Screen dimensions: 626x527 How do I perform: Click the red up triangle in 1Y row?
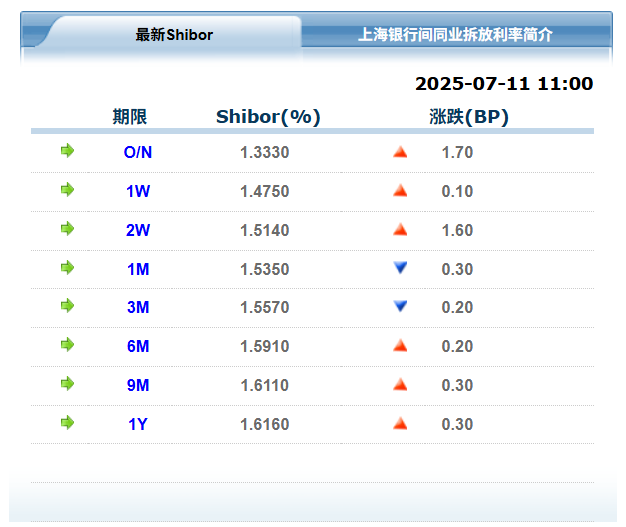pos(400,424)
